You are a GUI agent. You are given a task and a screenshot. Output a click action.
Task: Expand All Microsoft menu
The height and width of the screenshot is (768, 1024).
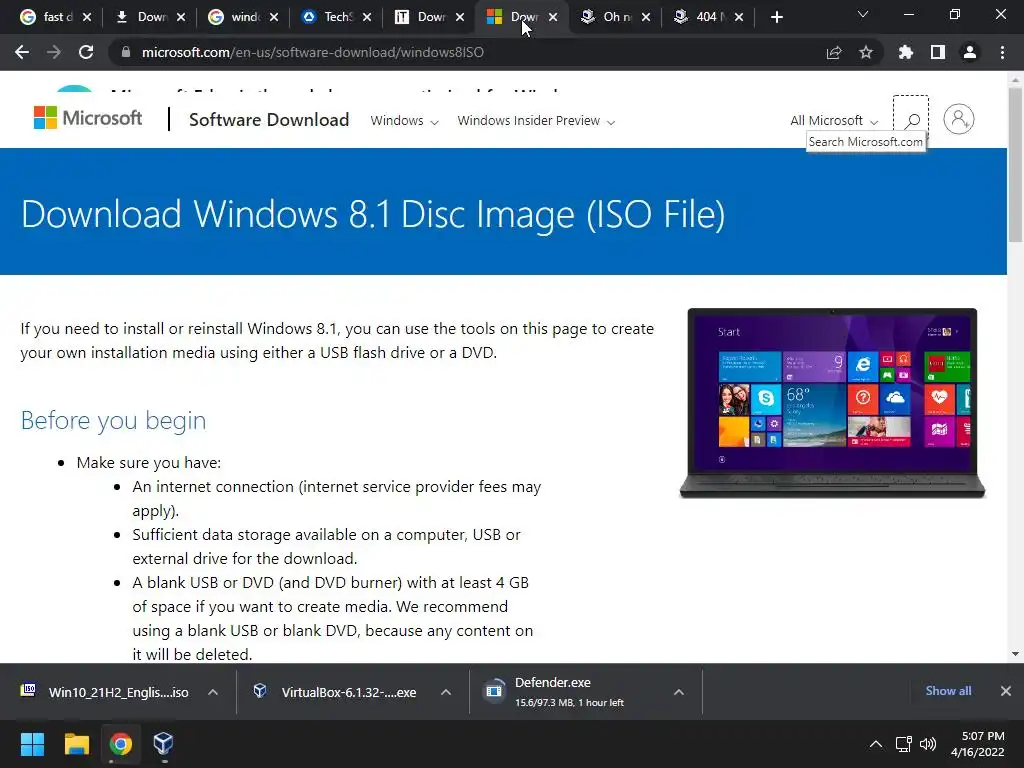[x=834, y=121]
